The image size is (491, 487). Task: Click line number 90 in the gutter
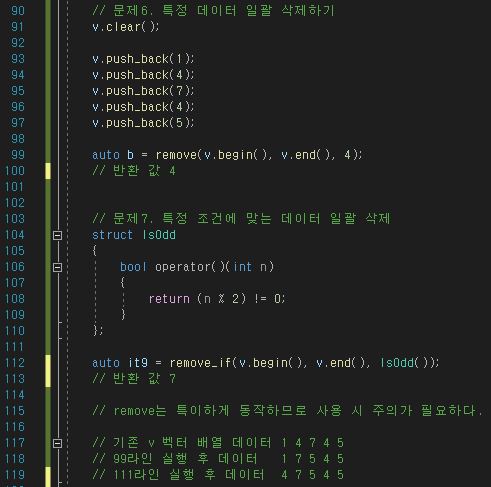coord(18,11)
